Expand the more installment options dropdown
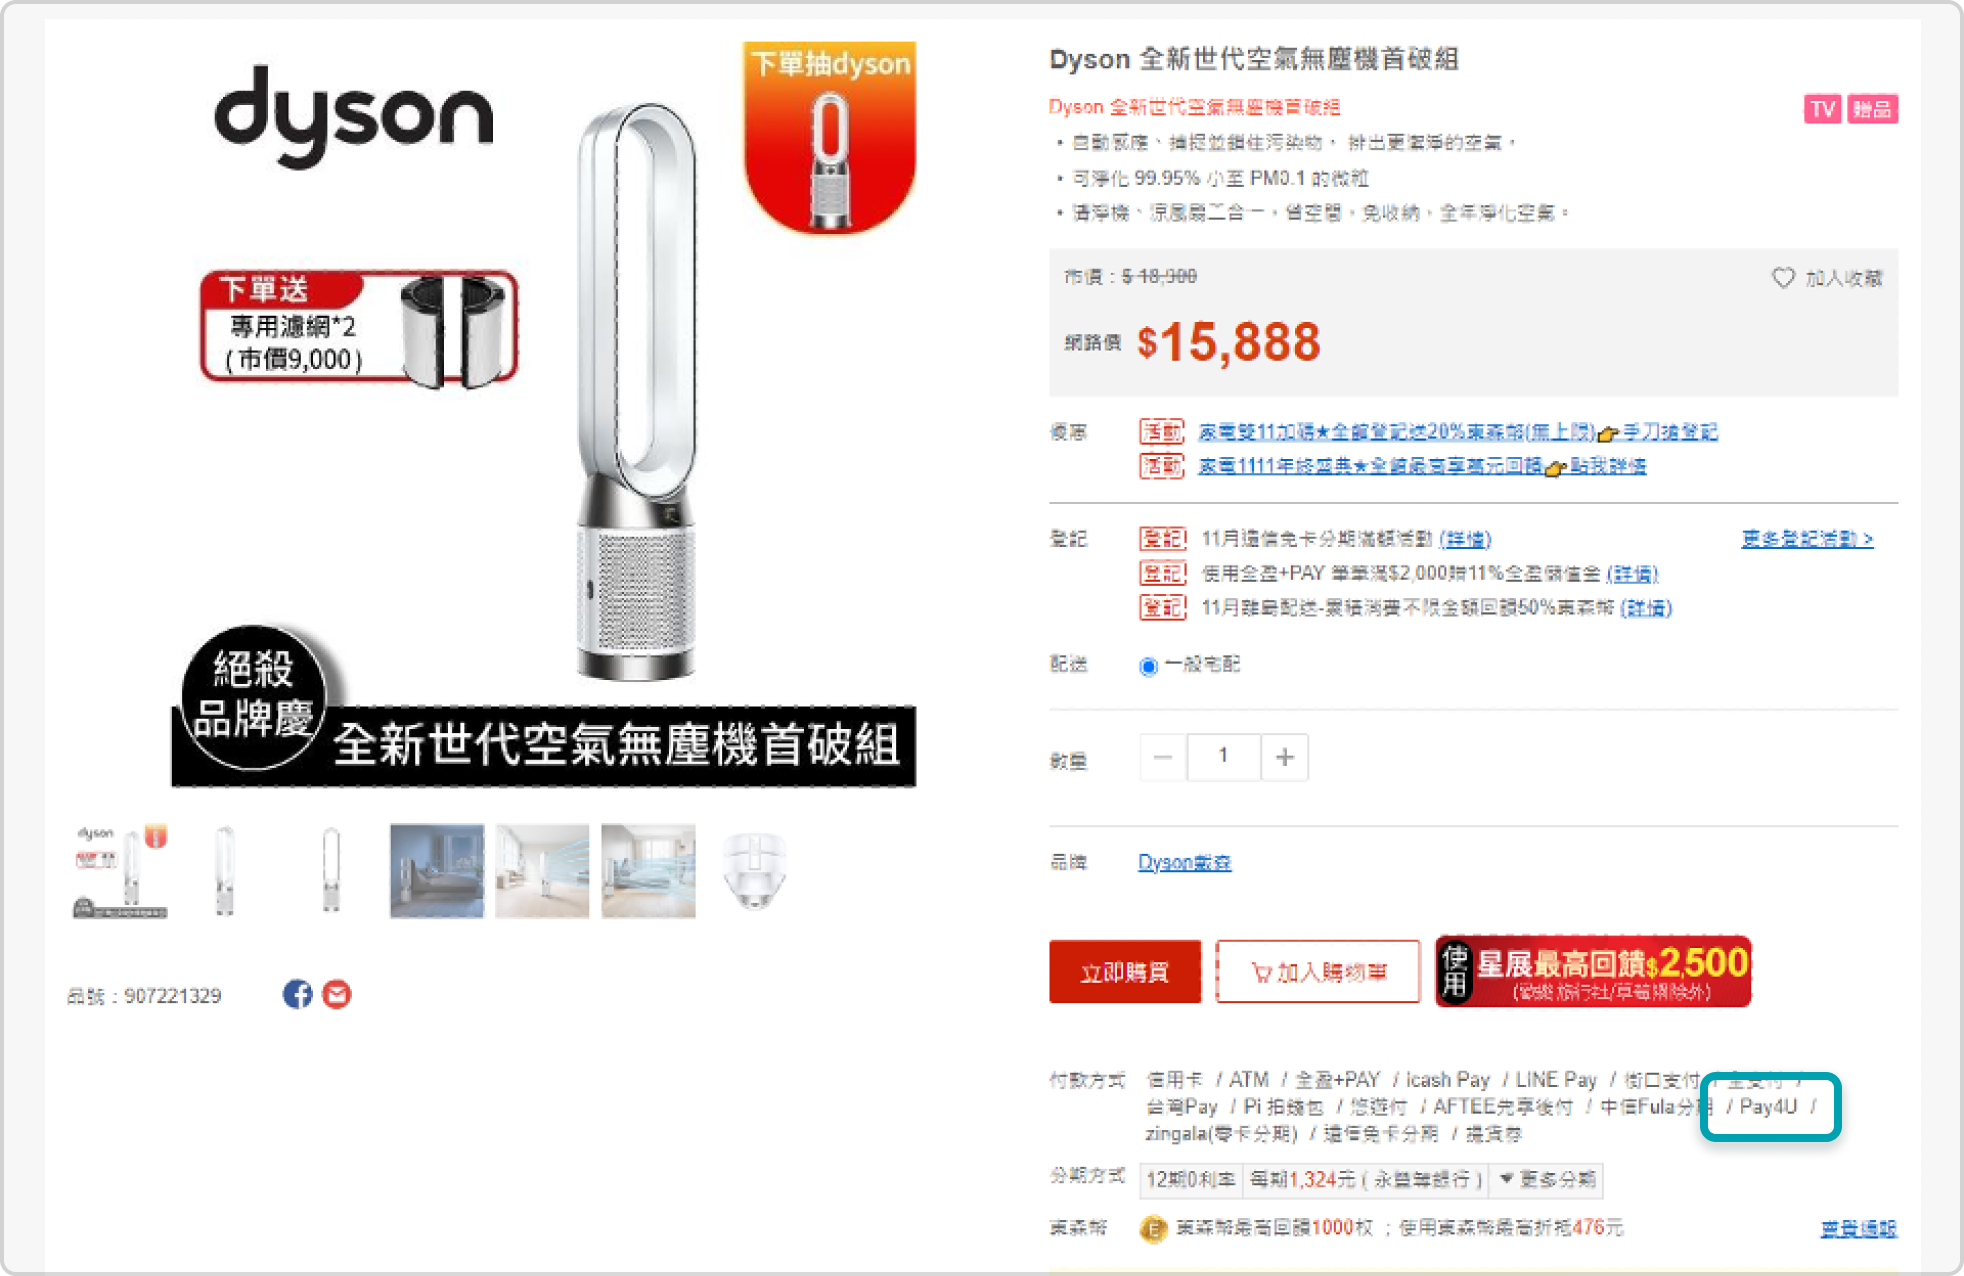 coord(1548,1180)
